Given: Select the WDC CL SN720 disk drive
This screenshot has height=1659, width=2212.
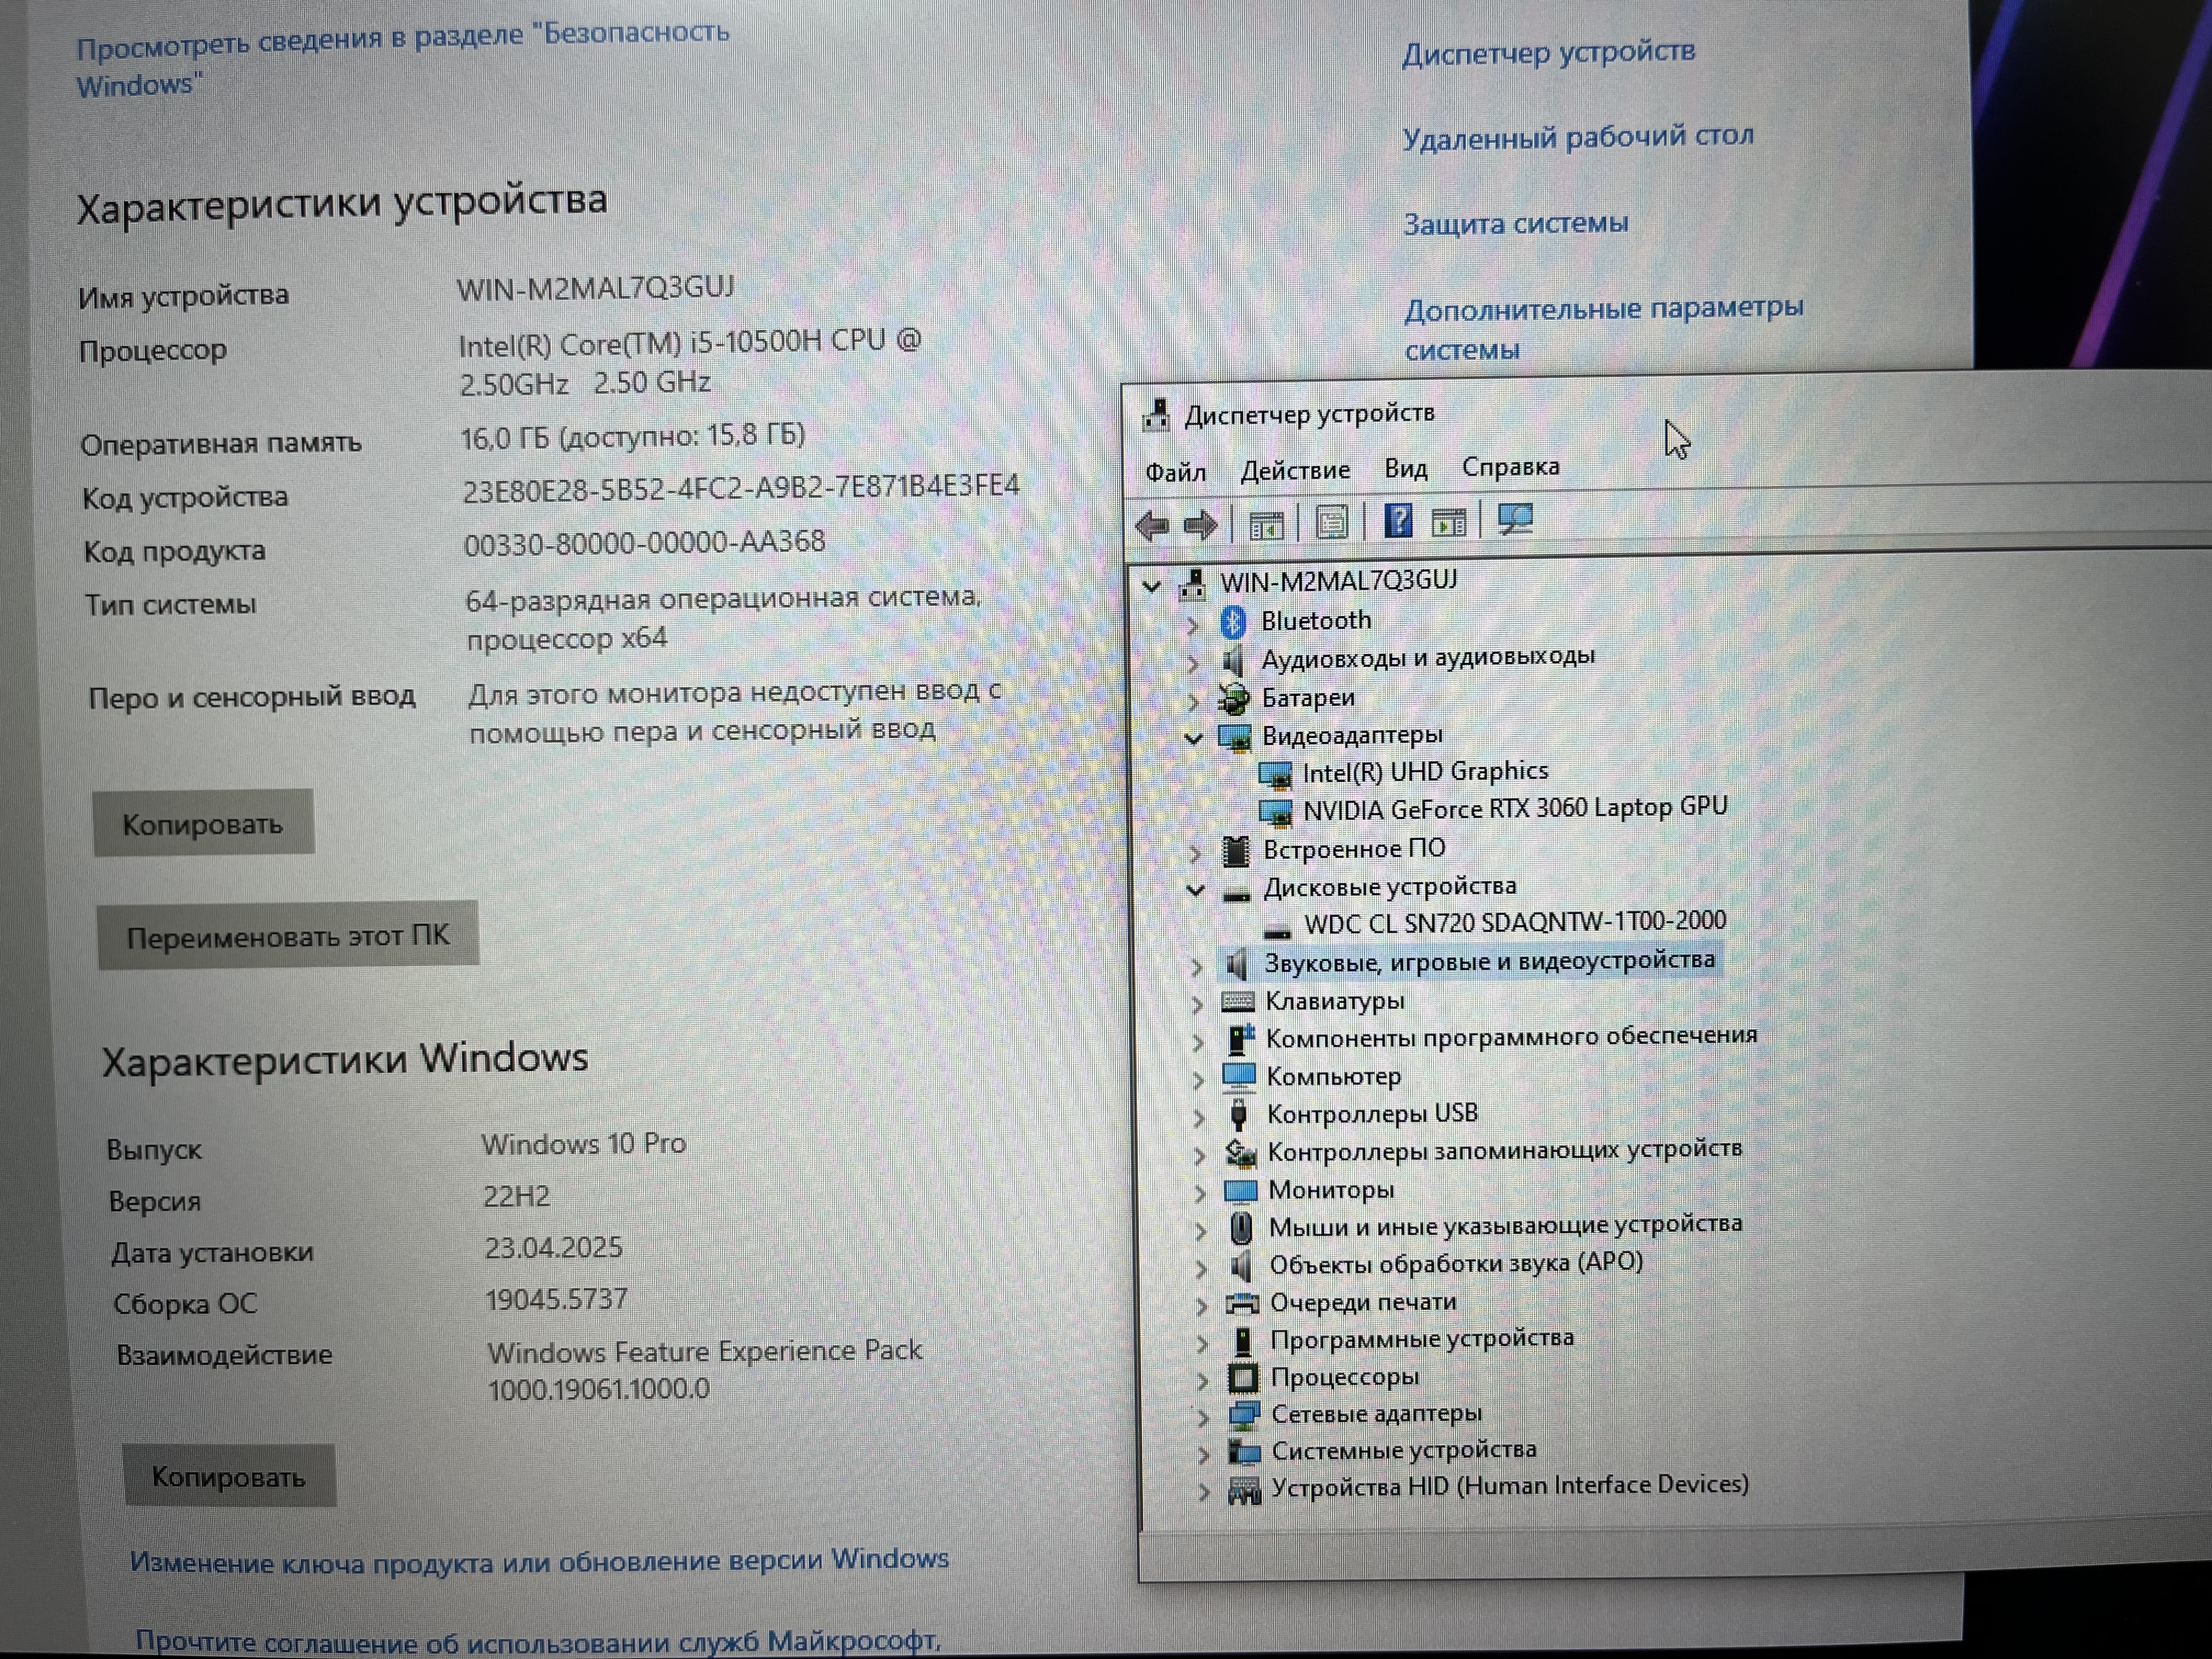Looking at the screenshot, I should (1514, 922).
